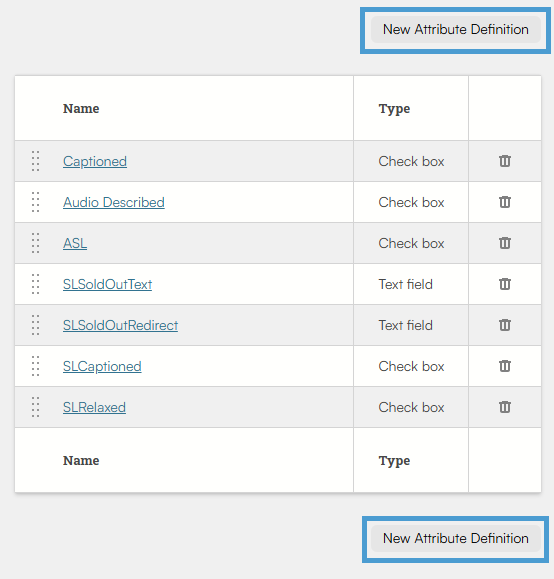554x579 pixels.
Task: Open the Captioned attribute link
Action: (x=95, y=161)
